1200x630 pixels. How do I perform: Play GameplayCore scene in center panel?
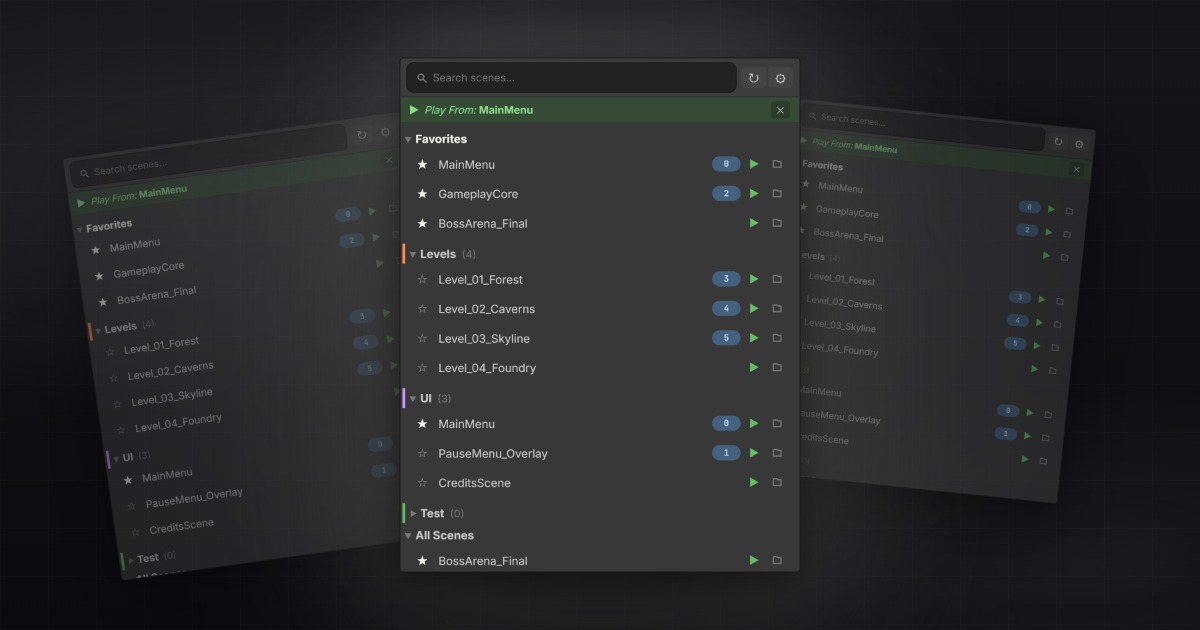(x=754, y=194)
